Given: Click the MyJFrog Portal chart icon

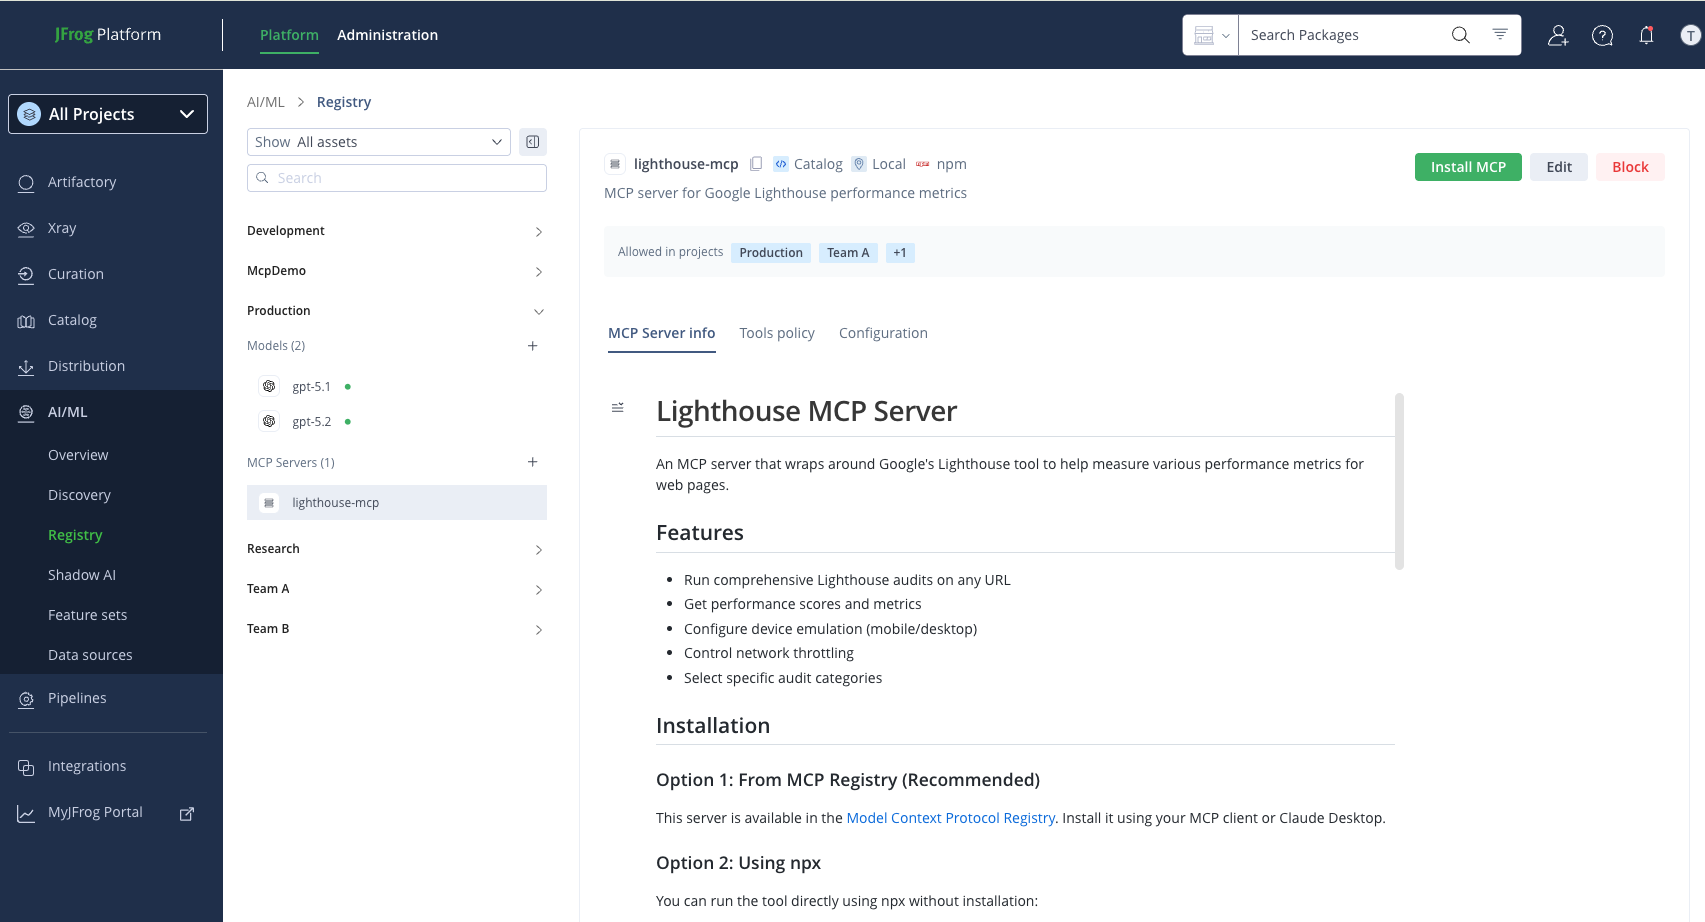Looking at the screenshot, I should point(26,813).
